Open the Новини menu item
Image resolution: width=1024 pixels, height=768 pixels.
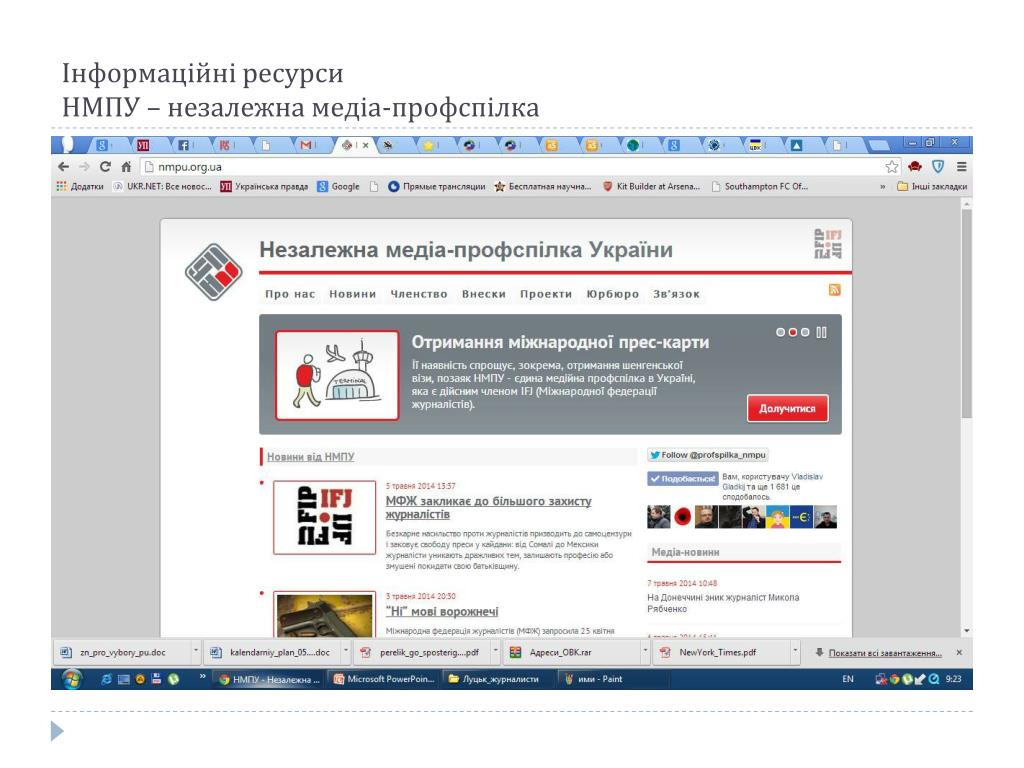(353, 294)
